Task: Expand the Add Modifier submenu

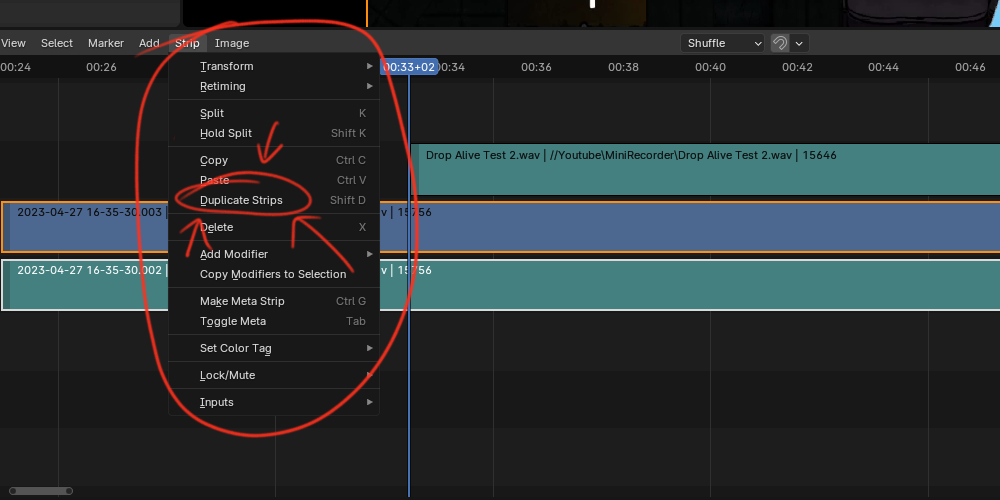Action: coord(274,254)
